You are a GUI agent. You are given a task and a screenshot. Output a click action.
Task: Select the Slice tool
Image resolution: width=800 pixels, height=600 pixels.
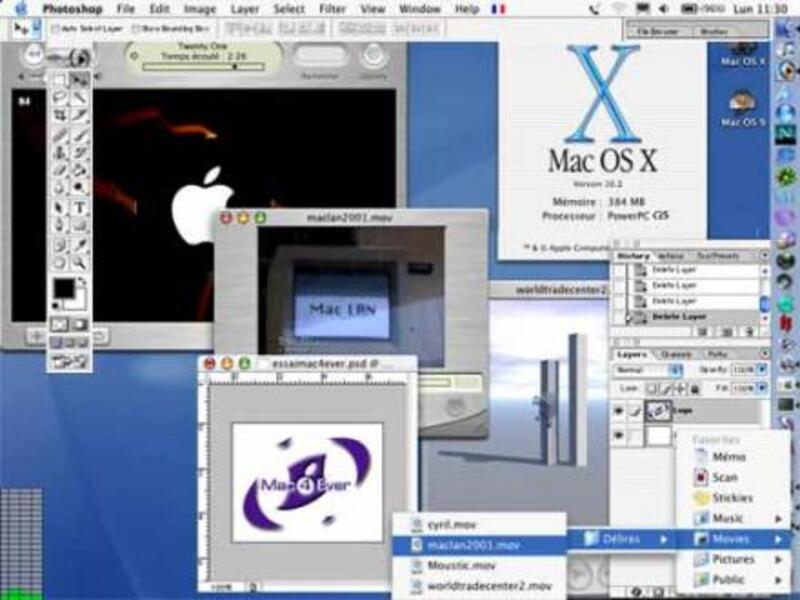pos(79,115)
